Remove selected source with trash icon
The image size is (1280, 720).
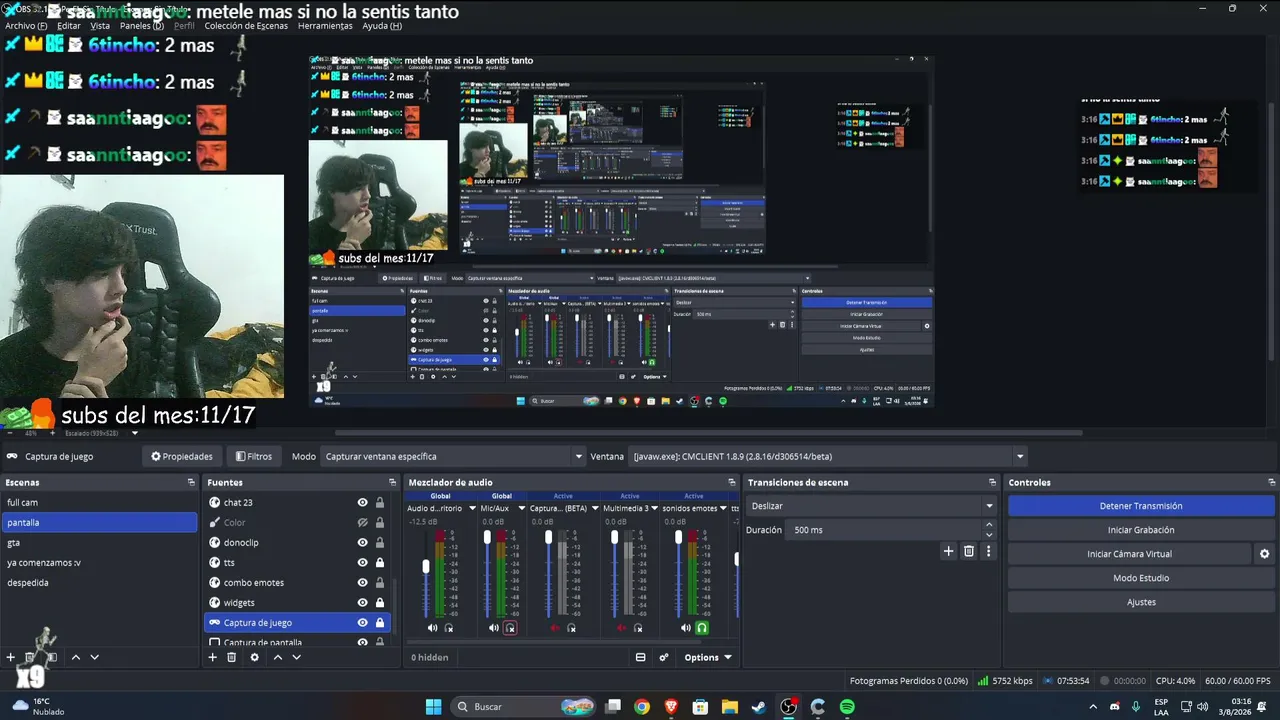(232, 657)
